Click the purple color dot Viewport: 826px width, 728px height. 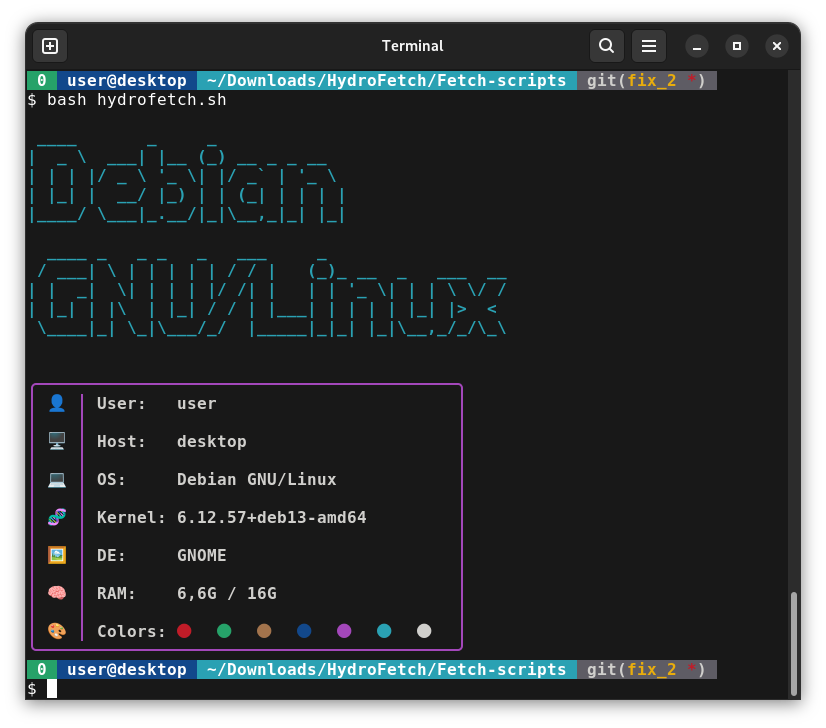point(344,631)
